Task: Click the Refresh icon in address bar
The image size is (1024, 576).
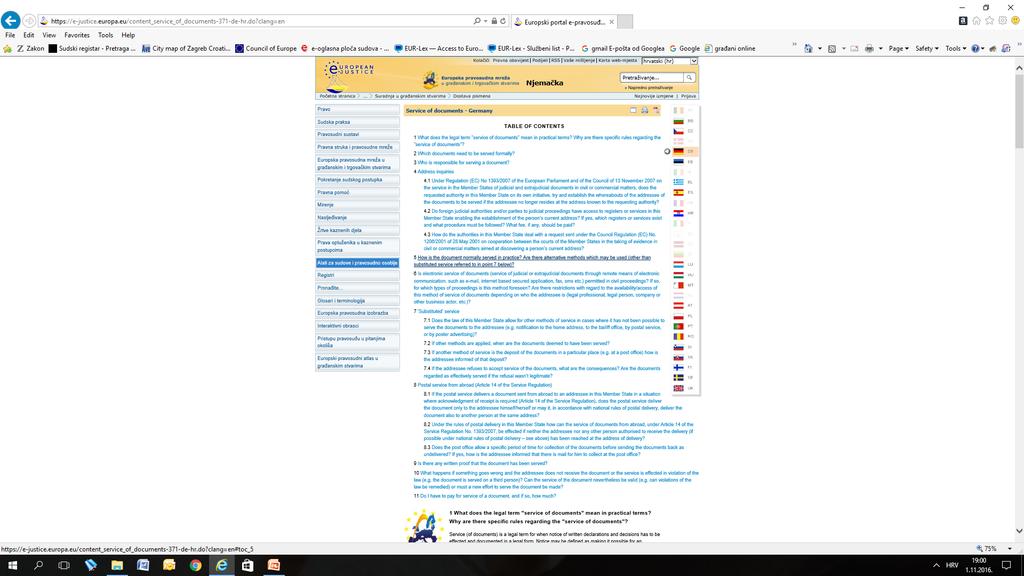Action: point(503,21)
